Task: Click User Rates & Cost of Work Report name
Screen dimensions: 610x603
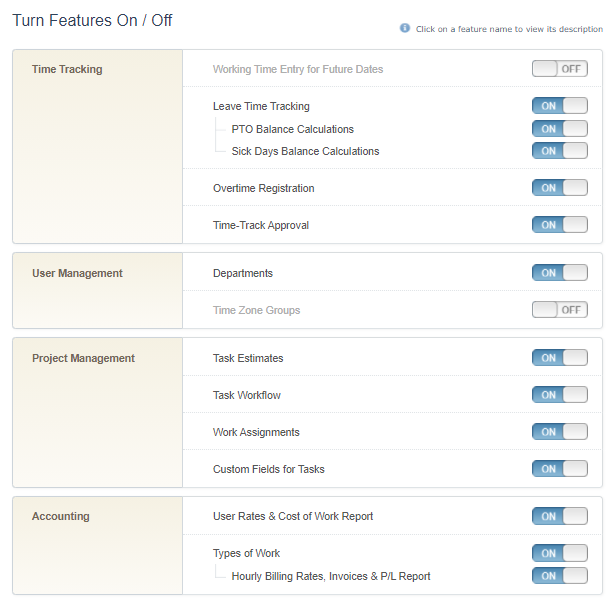Action: click(293, 516)
